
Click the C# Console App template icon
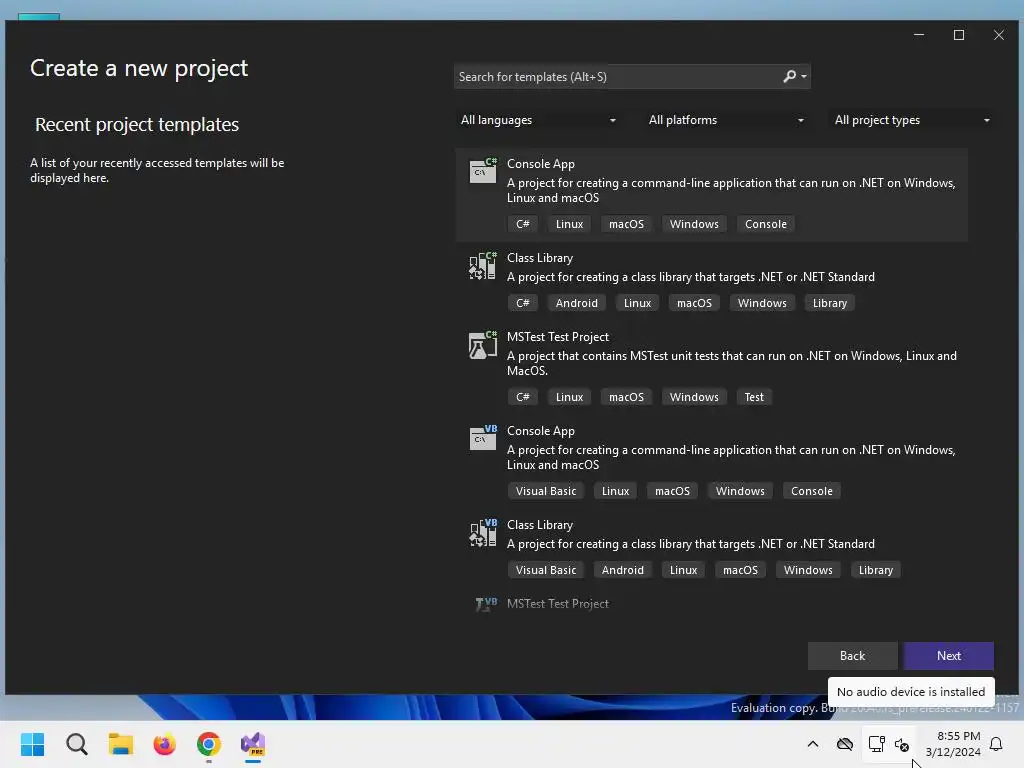483,170
